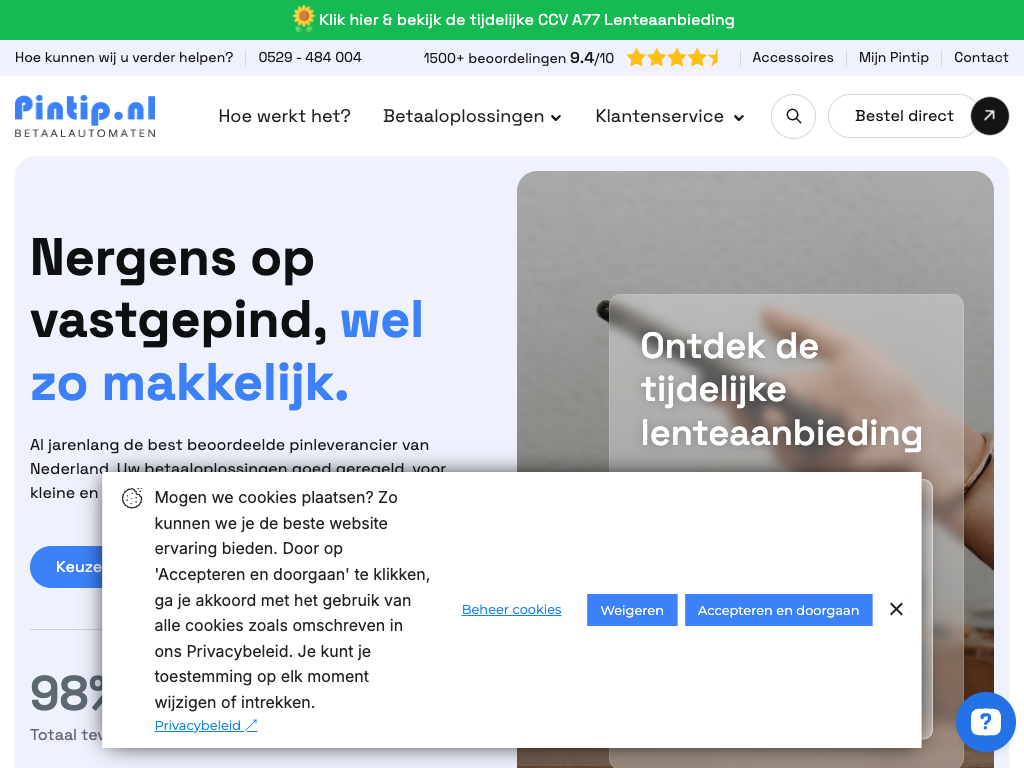
Task: Open the Hoe werkt het? menu item
Action: pyautogui.click(x=284, y=116)
